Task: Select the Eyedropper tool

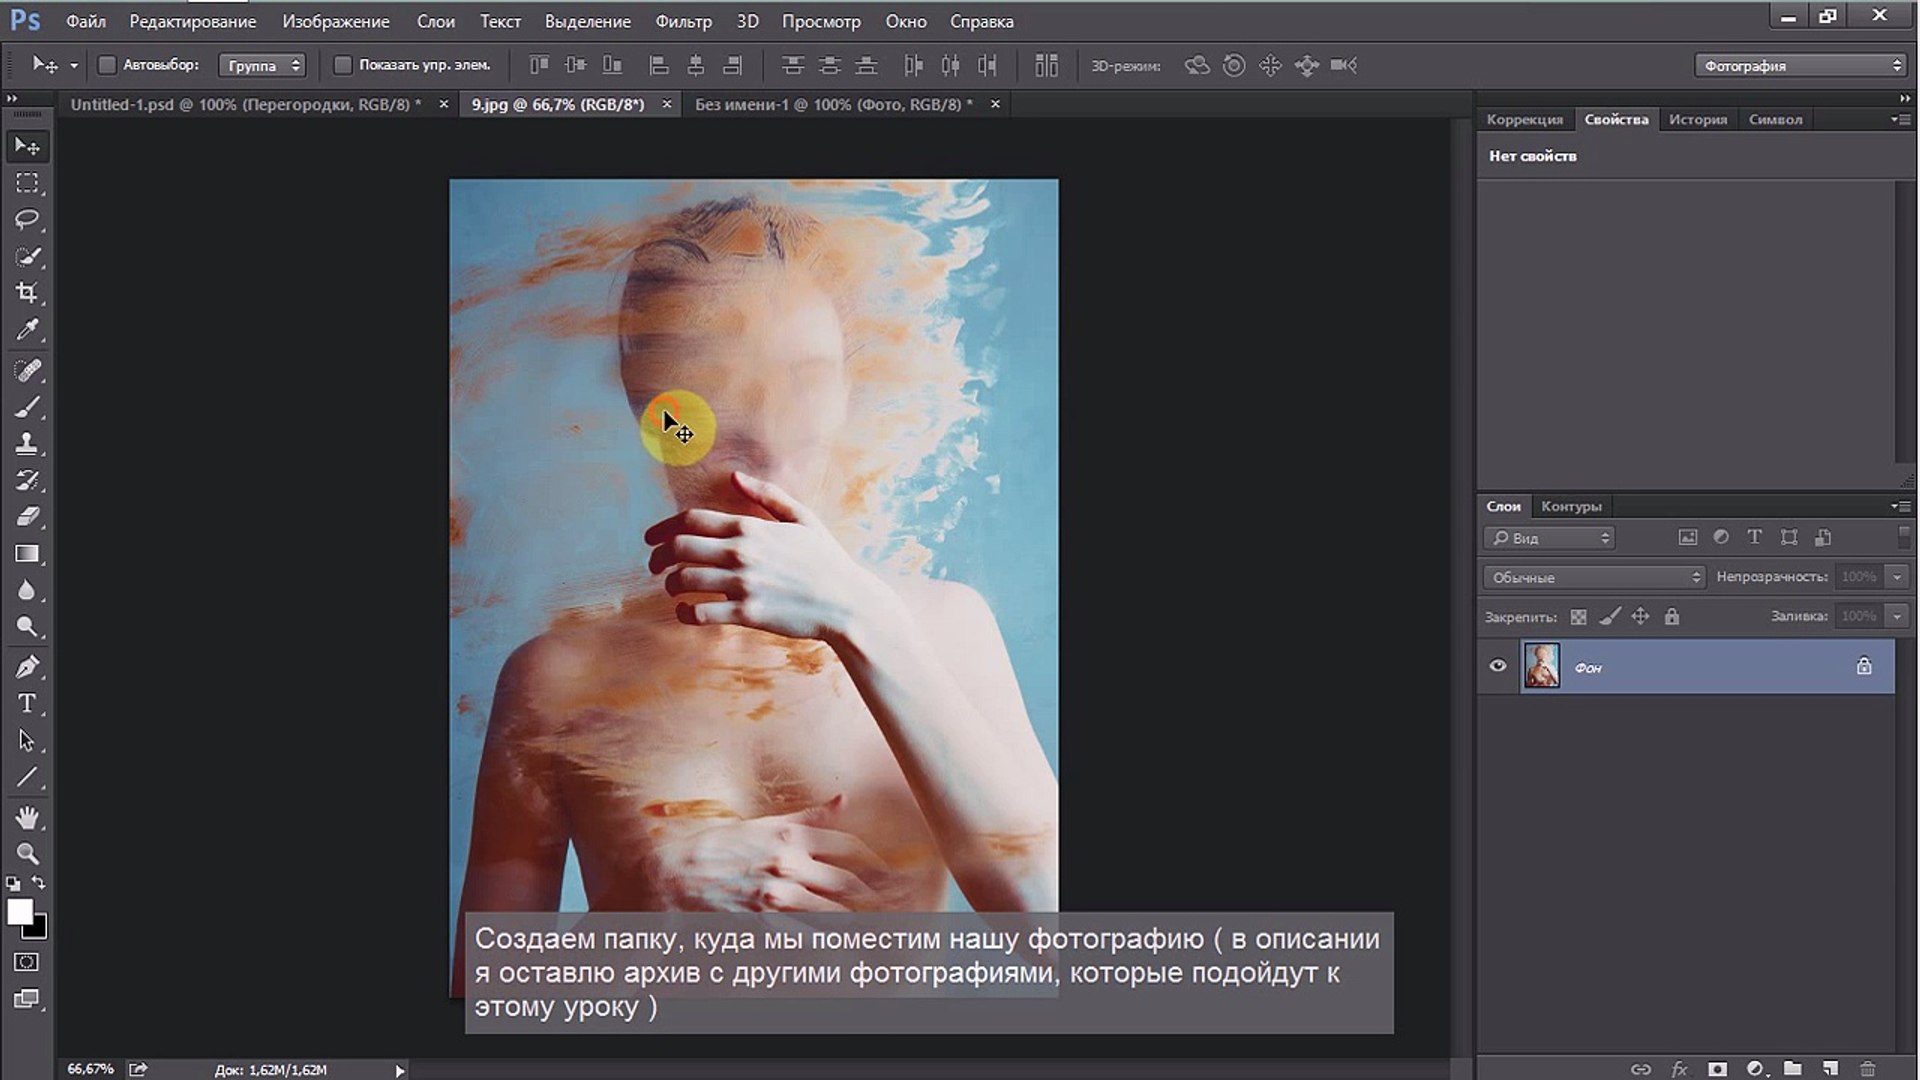Action: (x=27, y=330)
